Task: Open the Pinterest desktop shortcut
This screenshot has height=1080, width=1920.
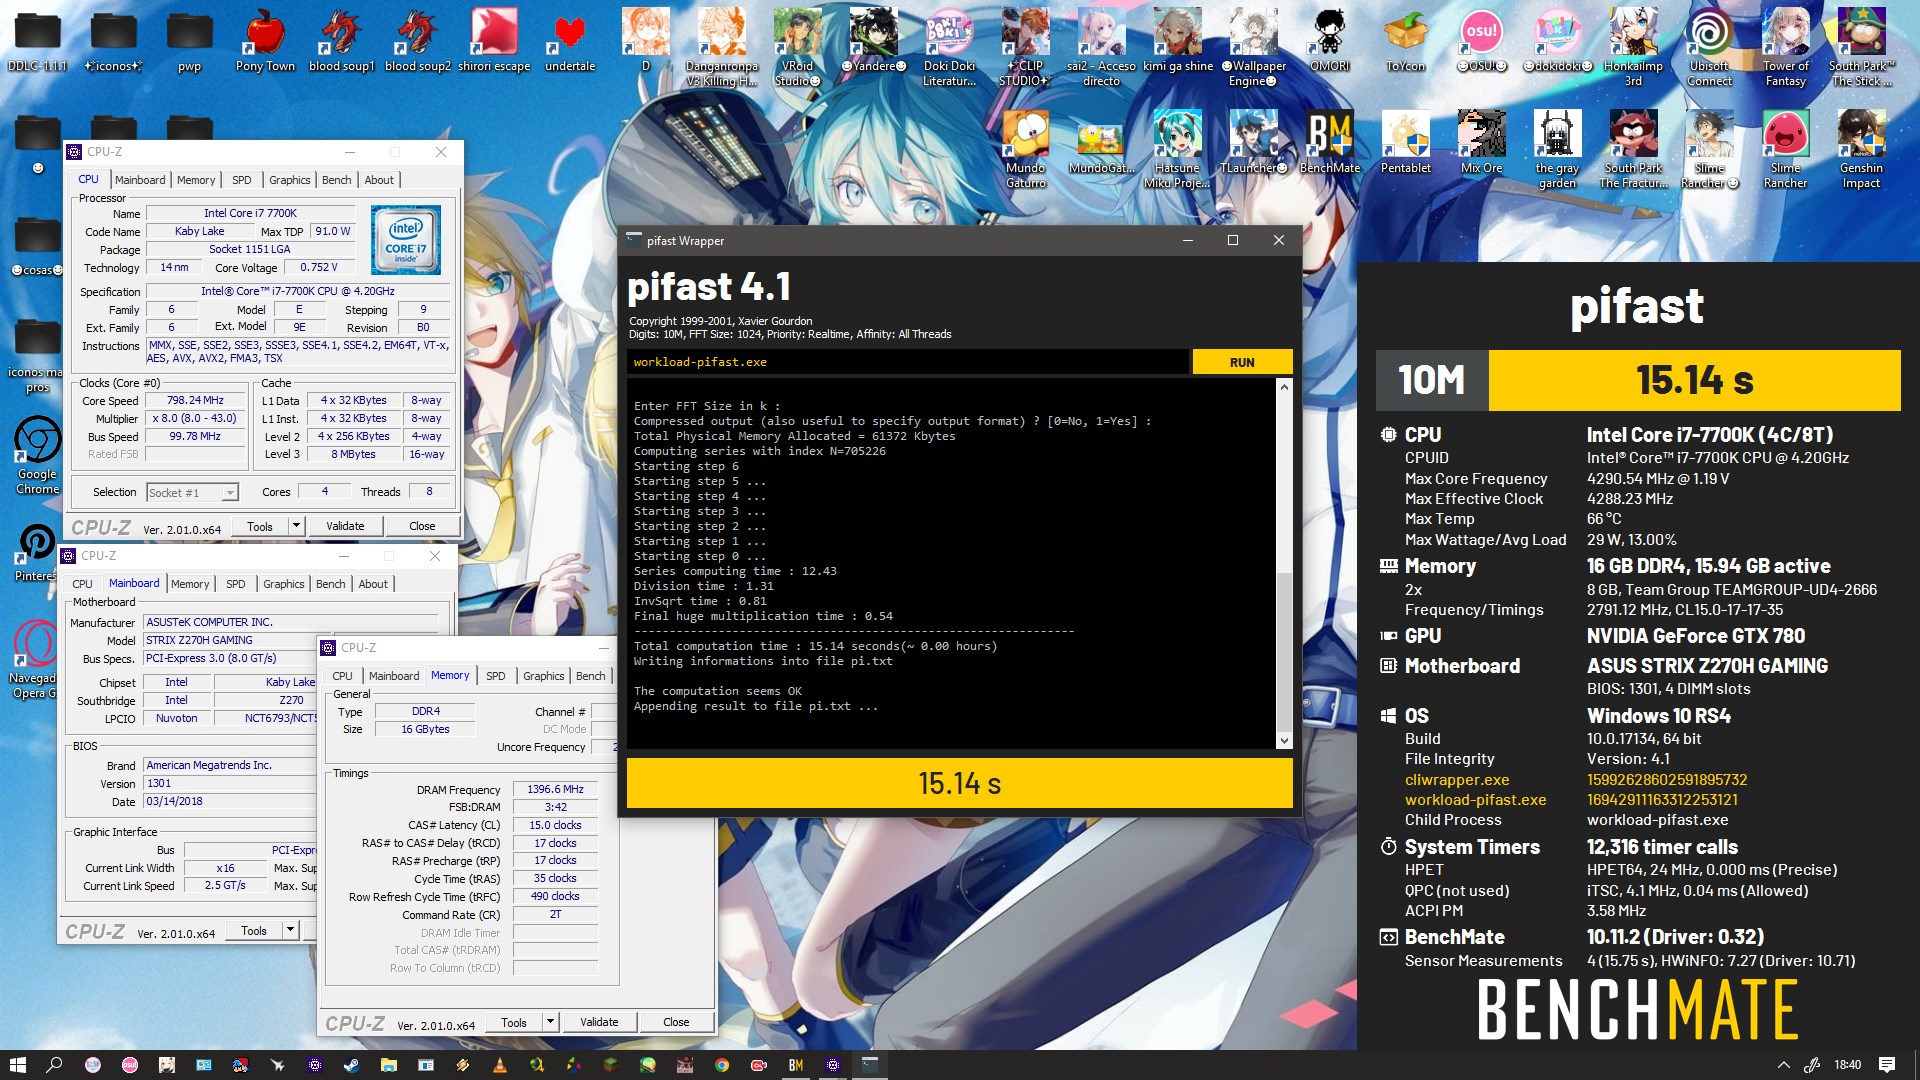Action: pyautogui.click(x=37, y=552)
